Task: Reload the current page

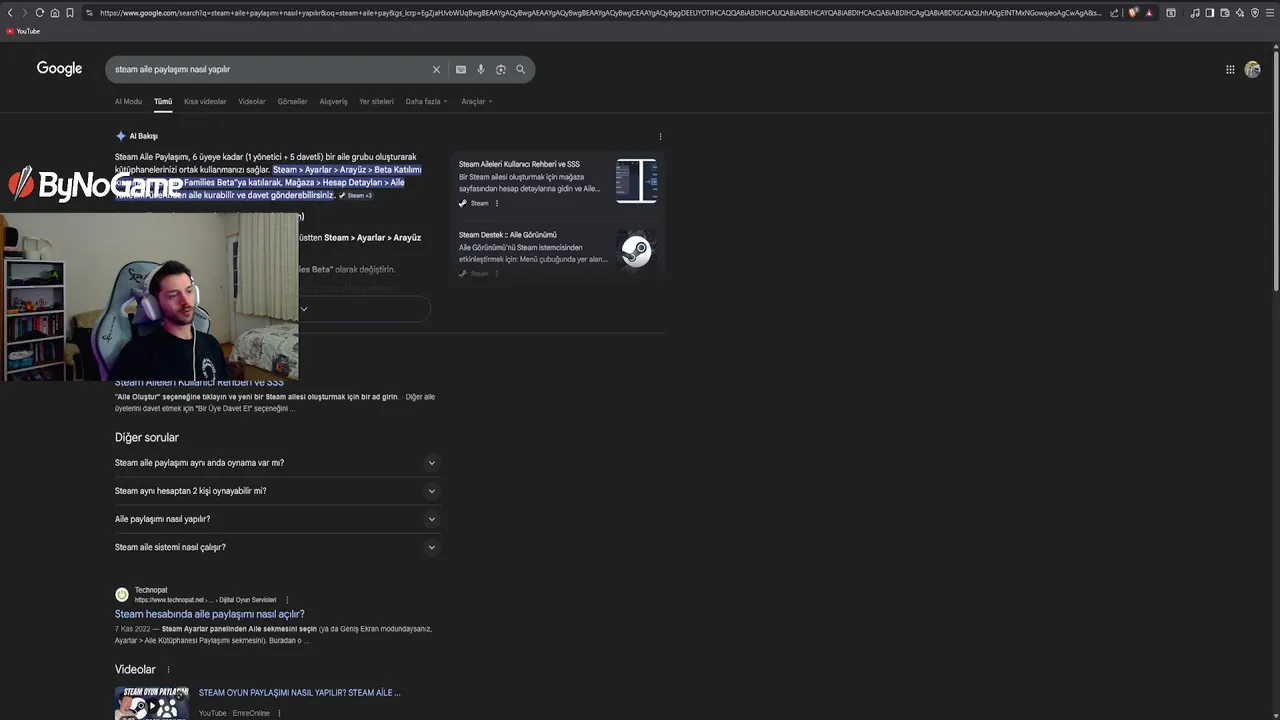Action: [40, 13]
